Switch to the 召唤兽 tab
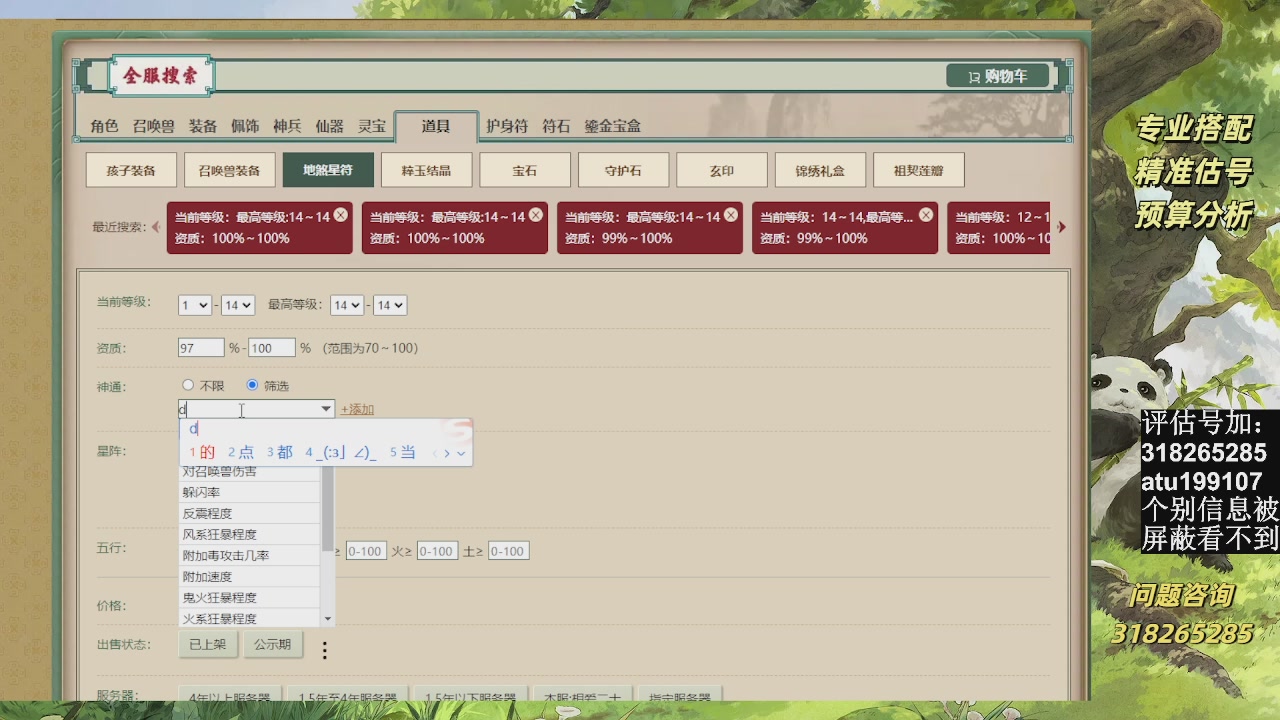1280x720 pixels. 153,126
